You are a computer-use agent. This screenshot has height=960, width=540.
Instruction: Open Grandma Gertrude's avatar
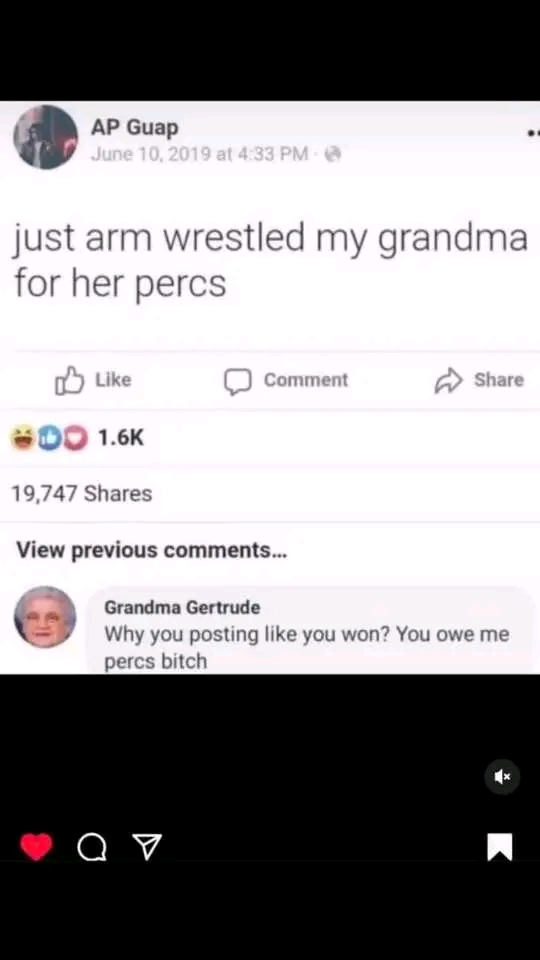(x=45, y=617)
